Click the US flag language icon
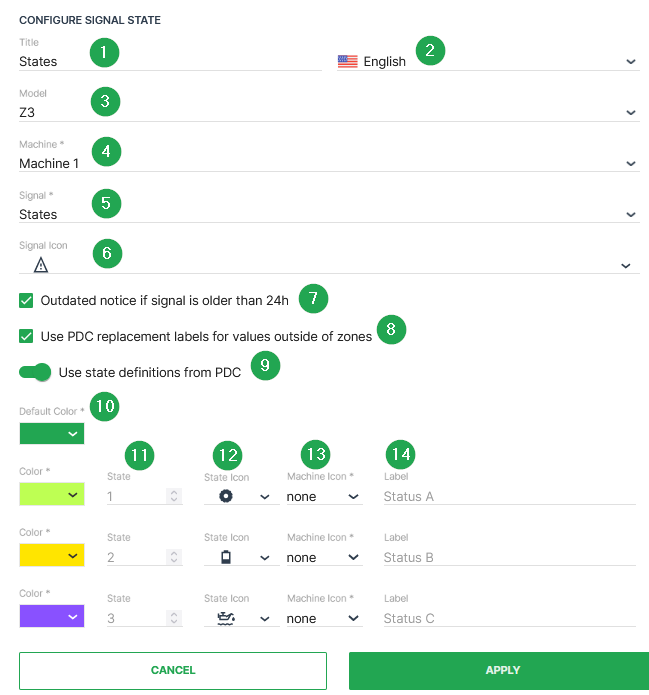Screen dimensions: 649x695 (x=348, y=61)
